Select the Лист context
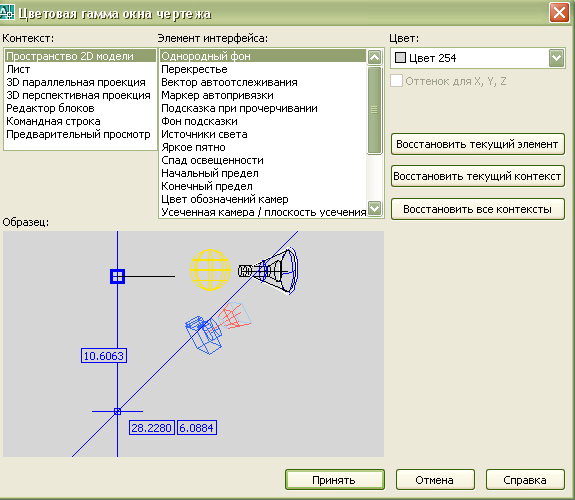Image resolution: width=575 pixels, height=500 pixels. pyautogui.click(x=80, y=69)
